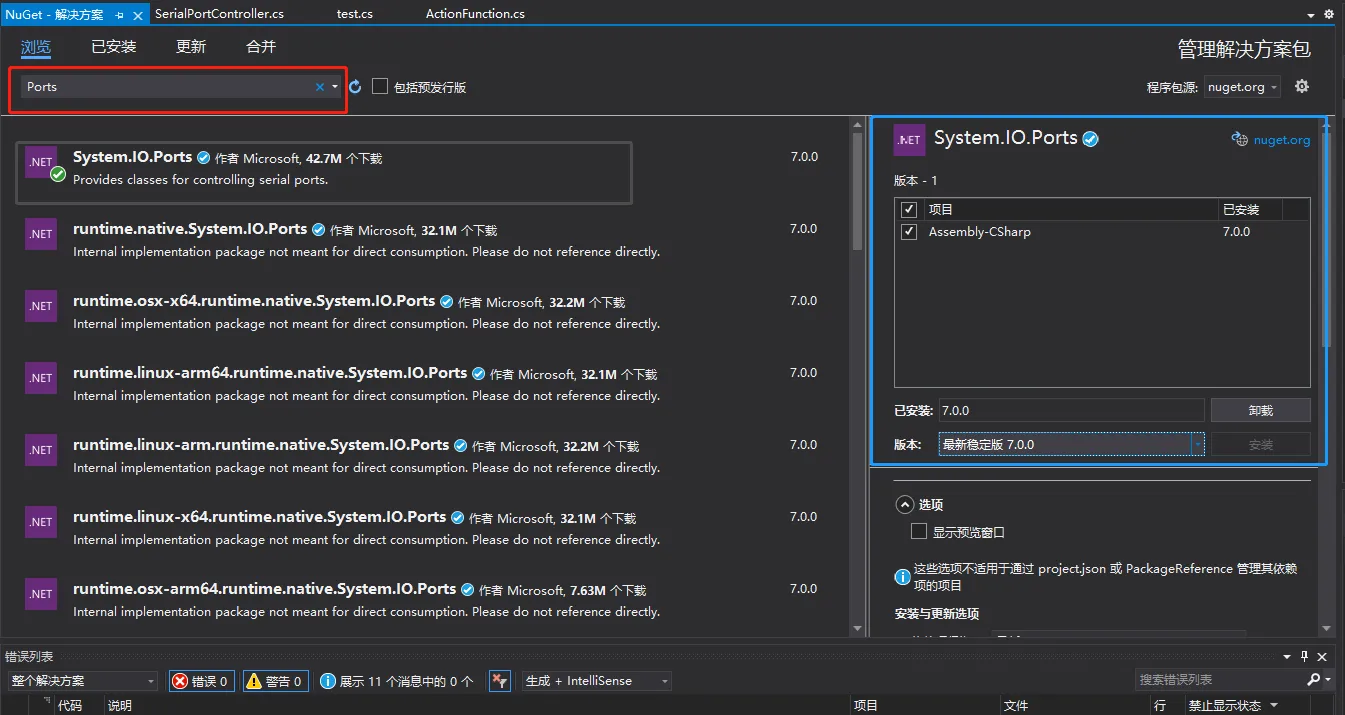Viewport: 1345px width, 715px height.
Task: Click the .NET icon of the linux-arm64 runtime package
Action: click(41, 378)
